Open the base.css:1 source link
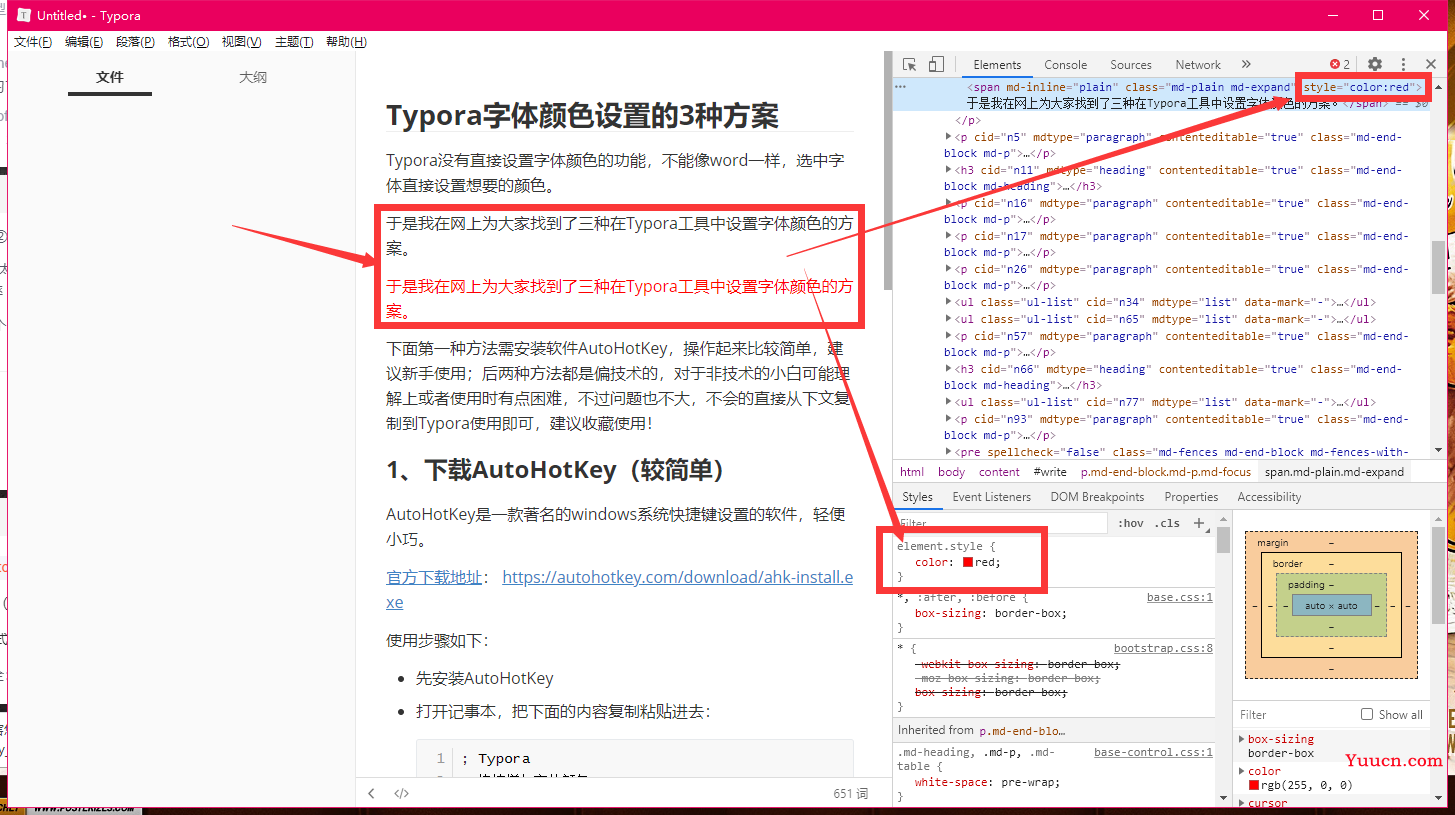 click(1180, 597)
